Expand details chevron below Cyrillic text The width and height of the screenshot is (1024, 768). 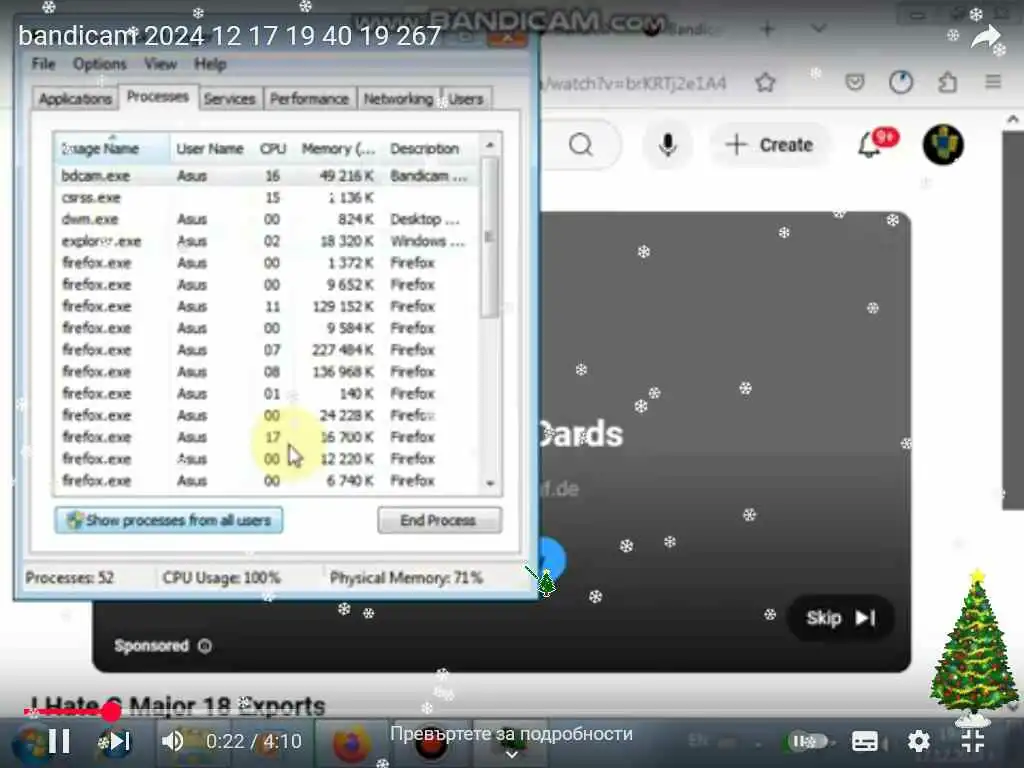point(511,755)
